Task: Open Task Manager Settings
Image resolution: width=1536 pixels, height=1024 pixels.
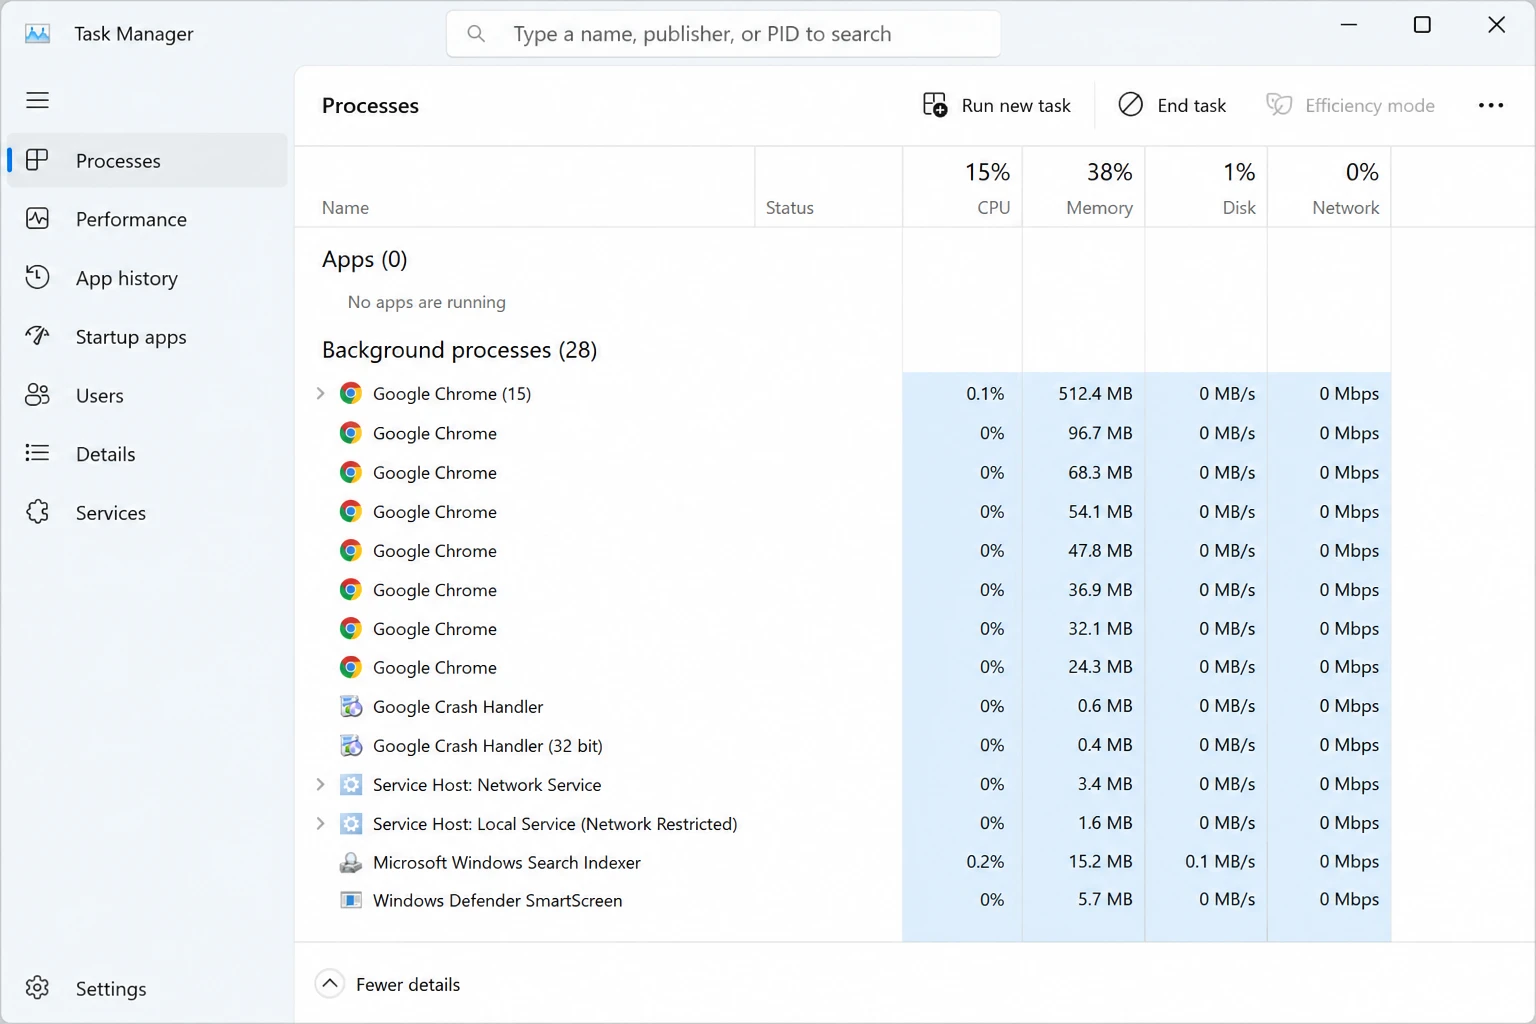Action: pyautogui.click(x=147, y=988)
